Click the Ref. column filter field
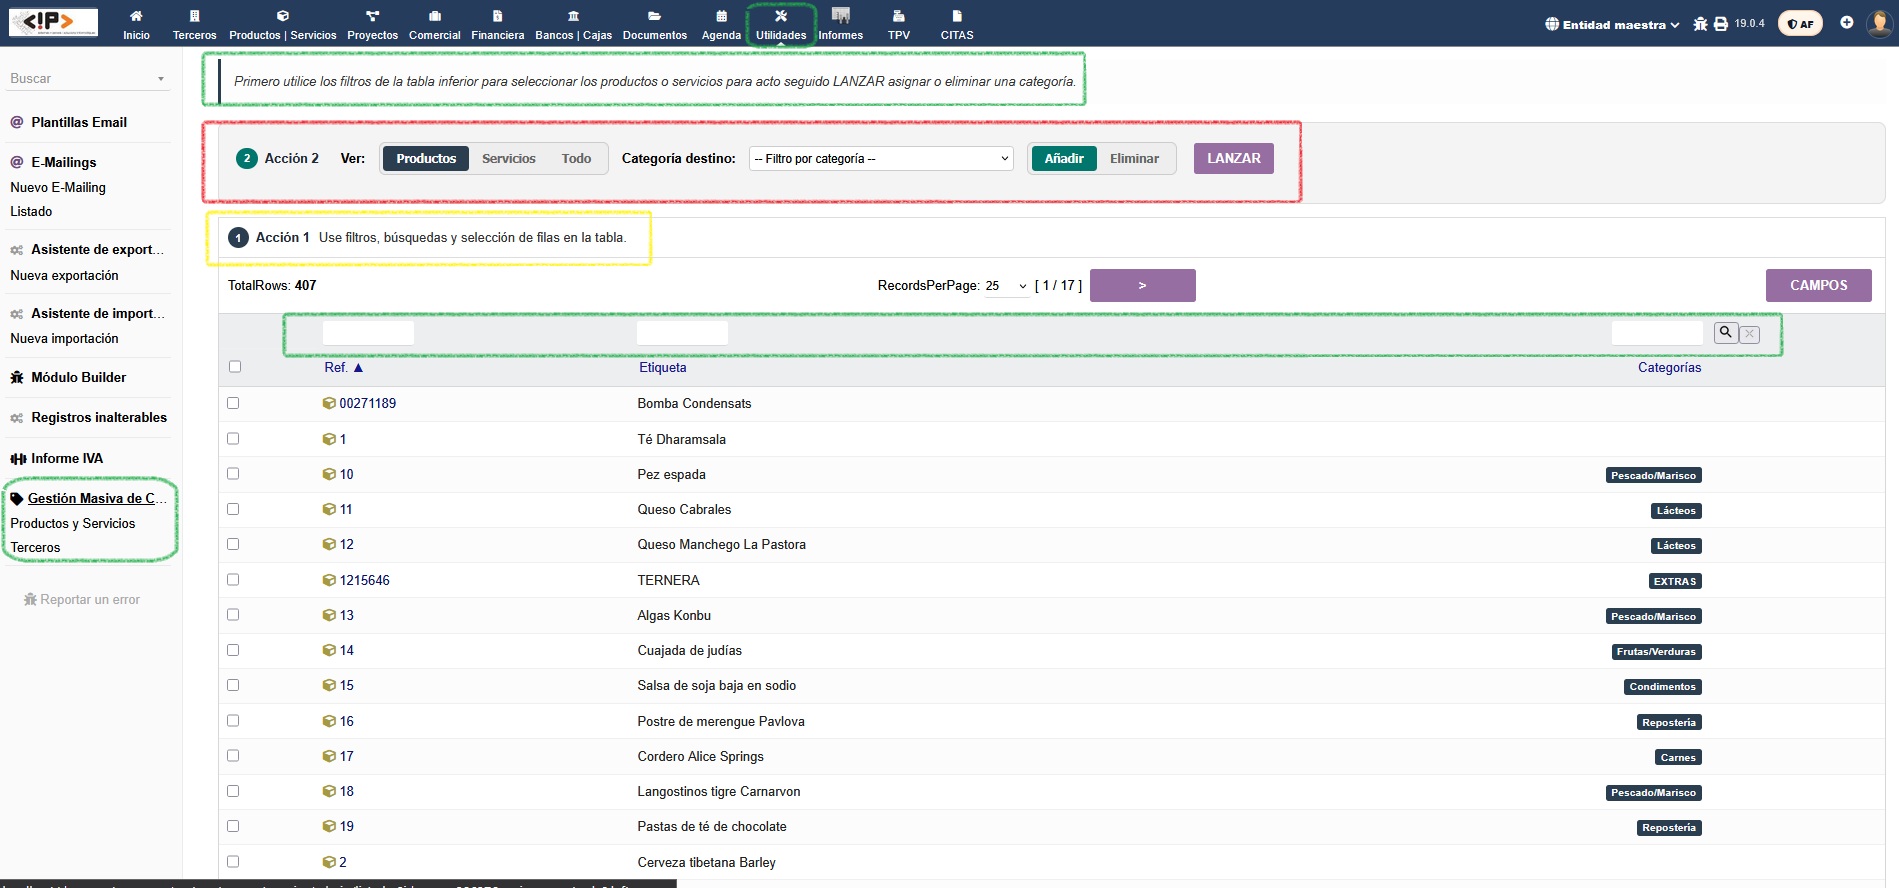Screen dimensions: 1899x888 368,333
